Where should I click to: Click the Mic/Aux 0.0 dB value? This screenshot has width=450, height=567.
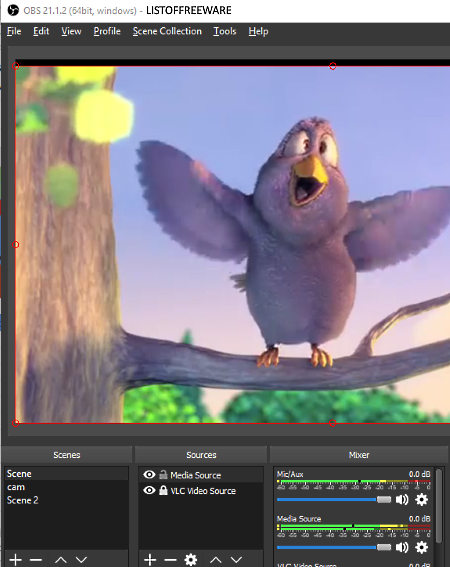coord(420,474)
